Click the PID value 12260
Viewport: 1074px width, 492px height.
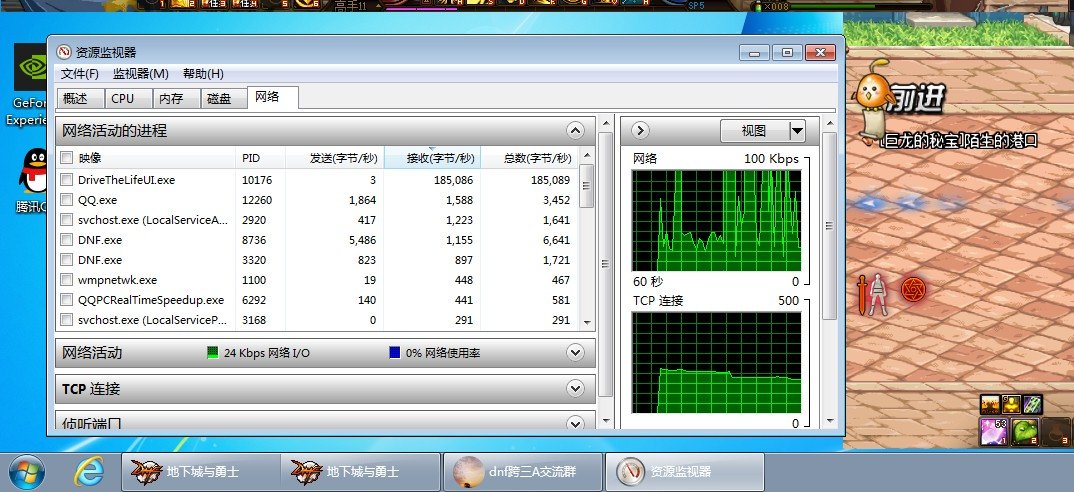tap(257, 200)
